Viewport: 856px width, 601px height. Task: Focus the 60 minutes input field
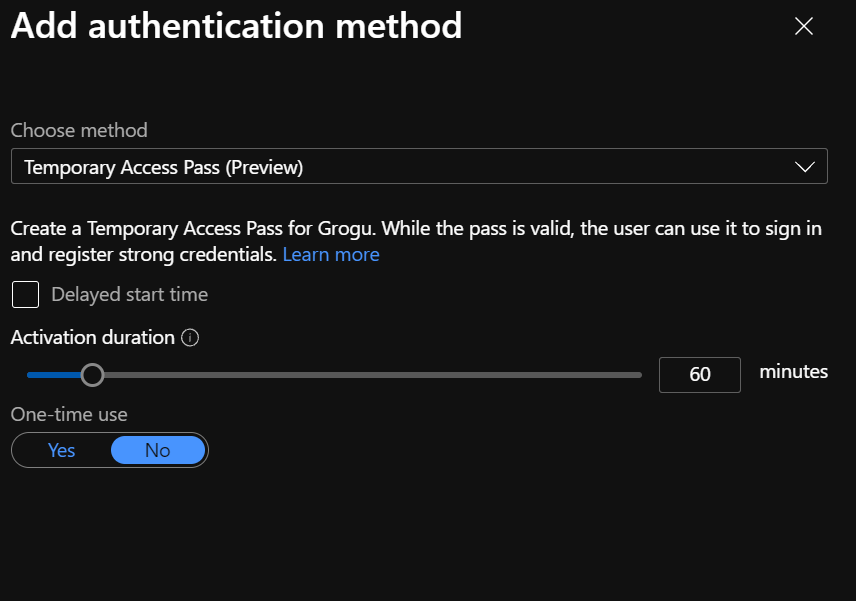click(x=700, y=375)
